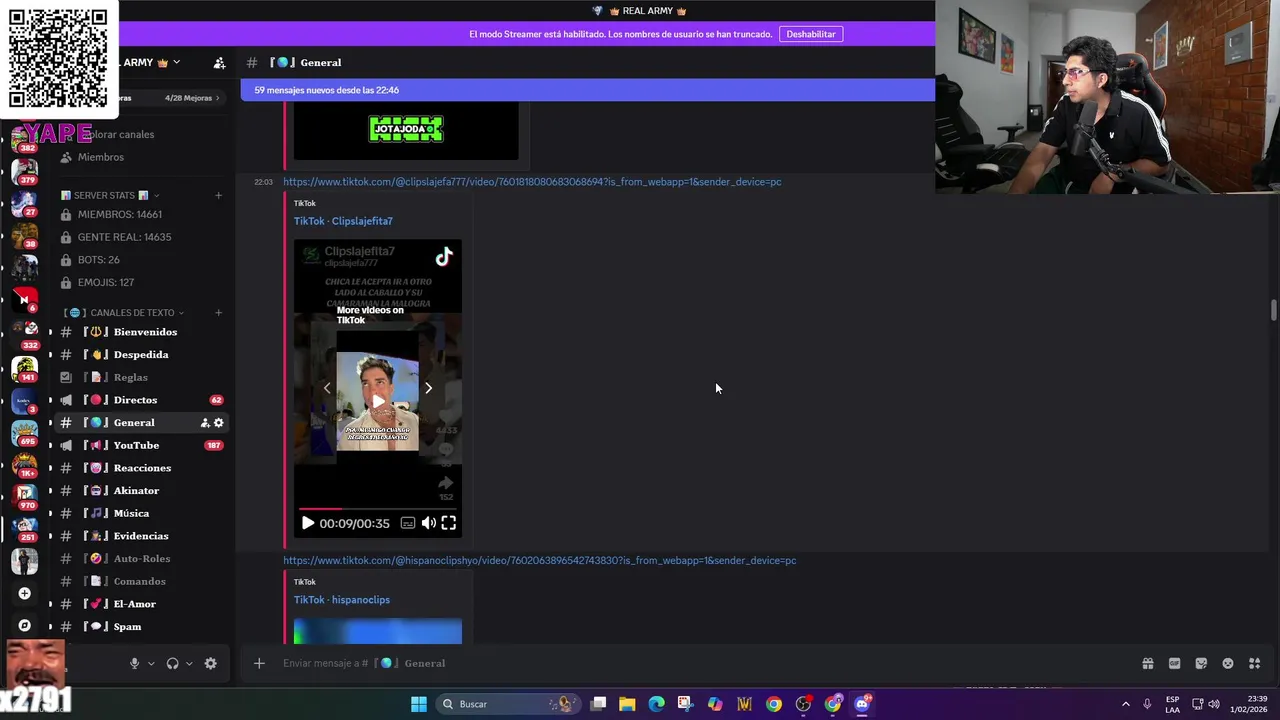Open server icon with 382 badge
The image size is (1280, 720).
25,140
